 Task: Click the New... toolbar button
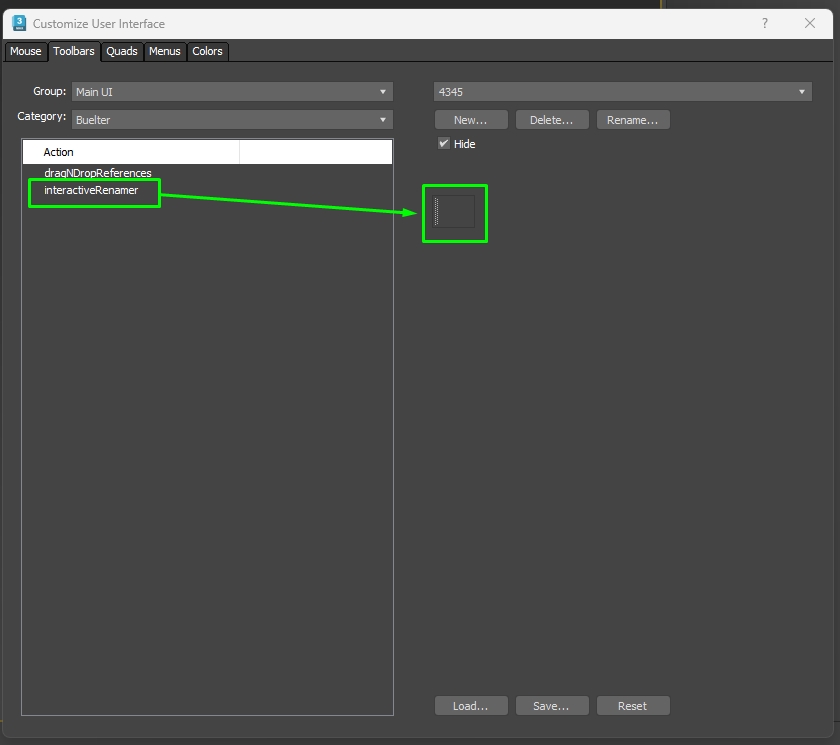[x=471, y=120]
